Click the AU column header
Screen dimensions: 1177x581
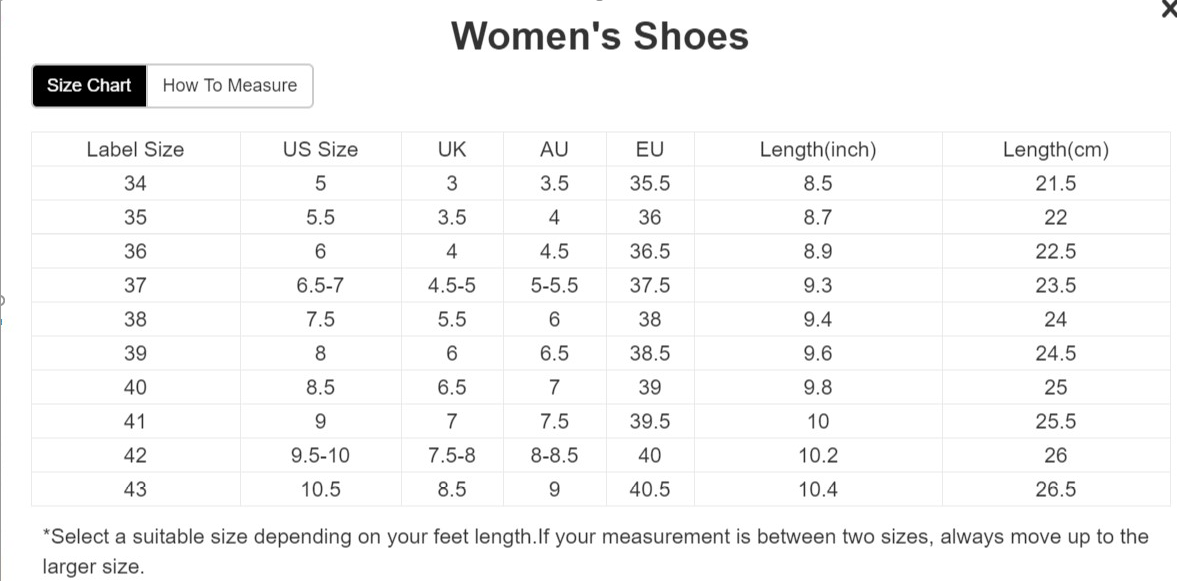[554, 150]
